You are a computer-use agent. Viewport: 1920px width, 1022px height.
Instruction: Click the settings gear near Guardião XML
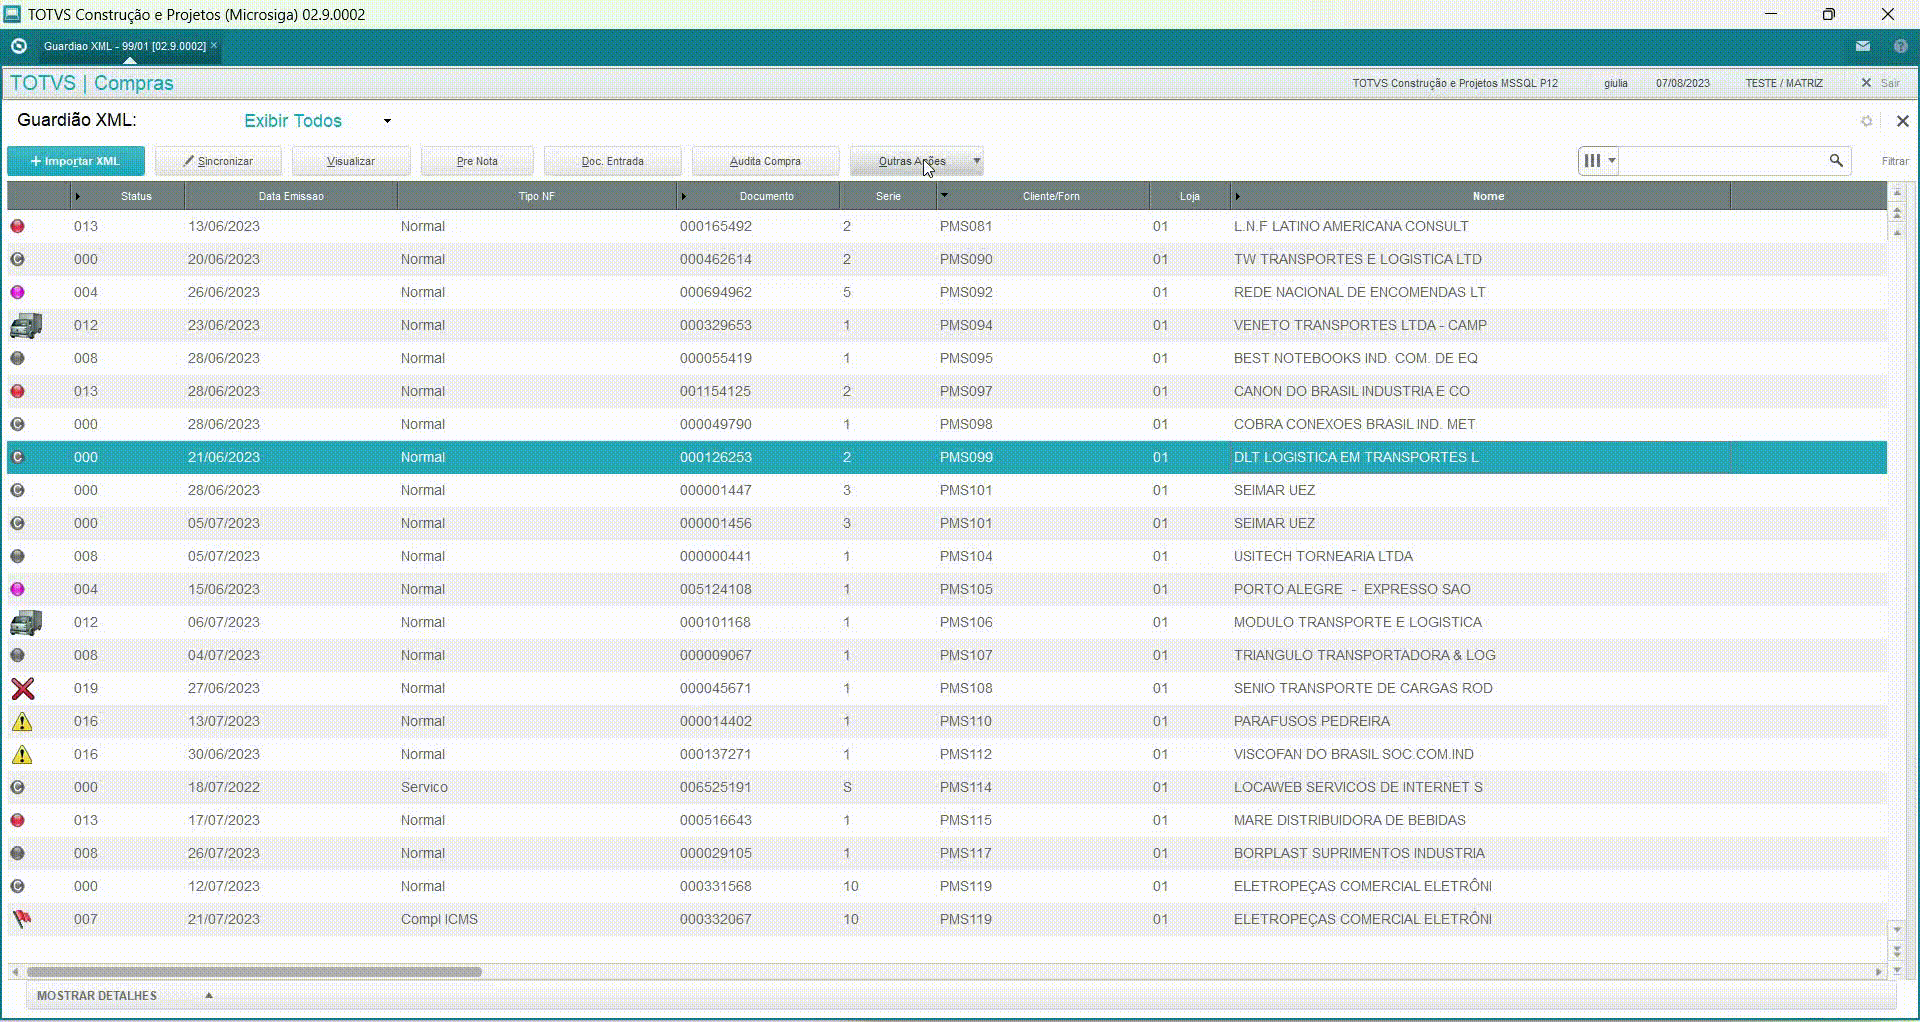pyautogui.click(x=1866, y=121)
